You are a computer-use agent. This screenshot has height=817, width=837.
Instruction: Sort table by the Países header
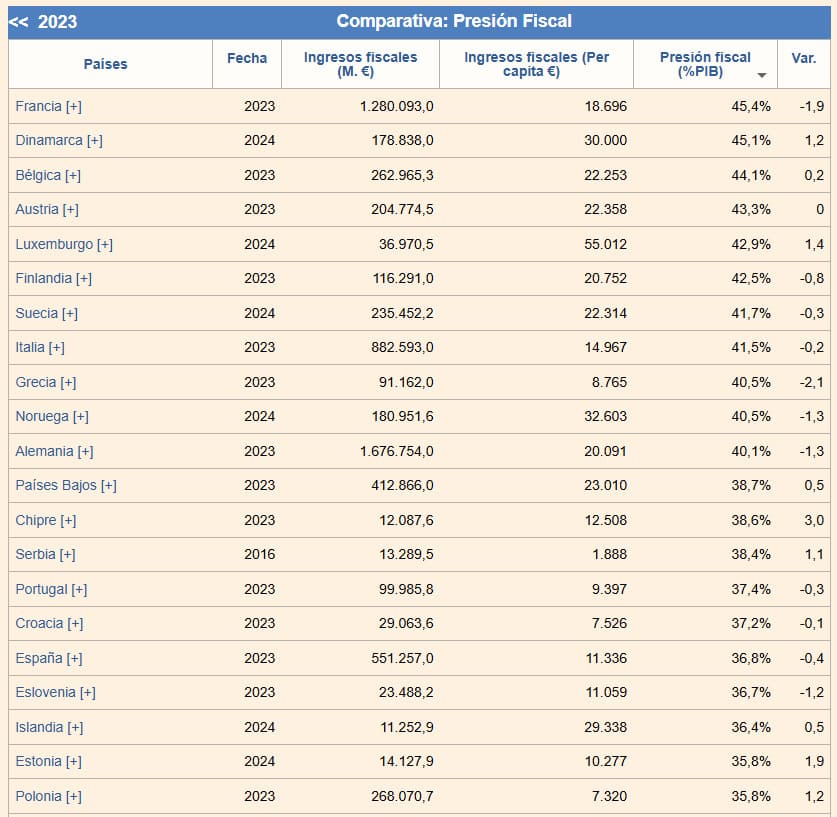107,63
